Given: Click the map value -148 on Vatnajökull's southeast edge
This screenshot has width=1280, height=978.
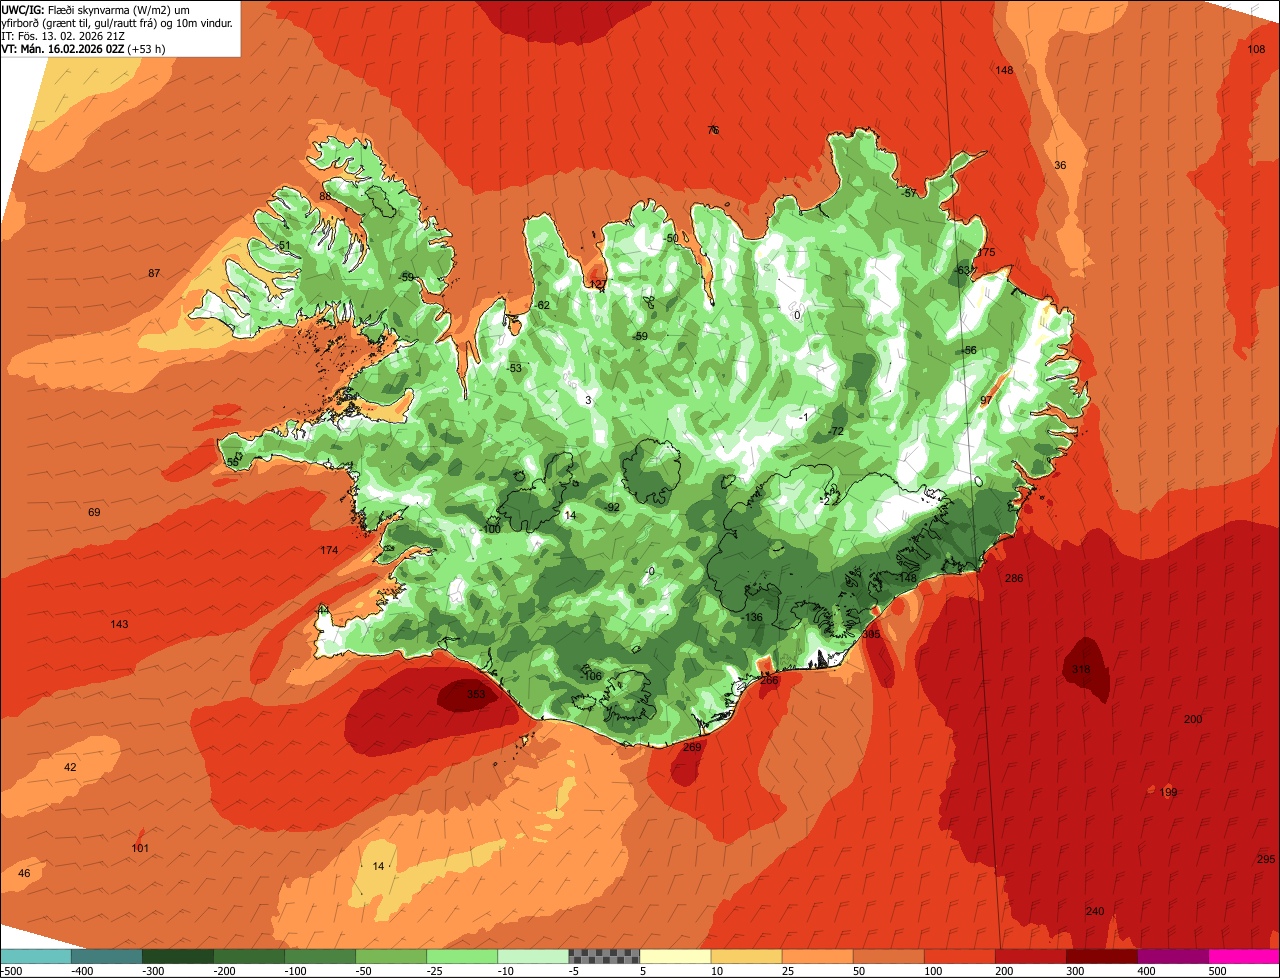Looking at the screenshot, I should click(906, 578).
